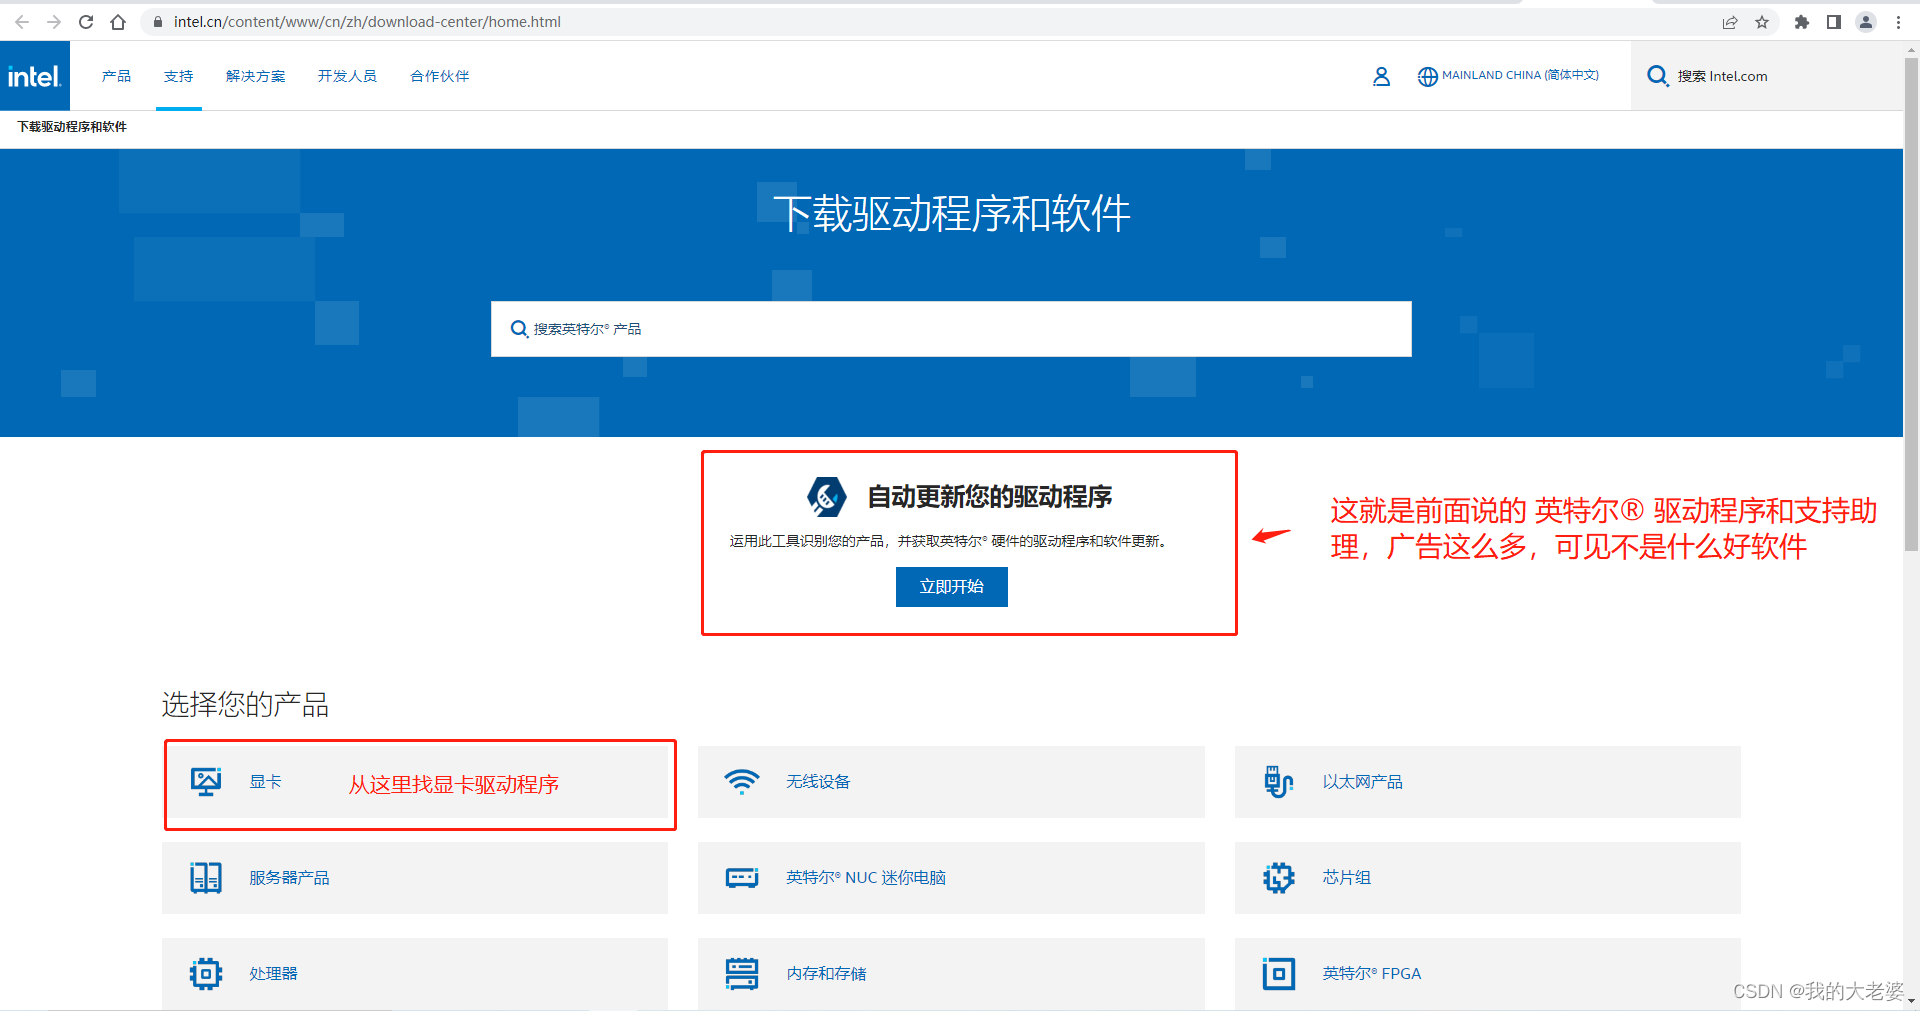Bookmark this page with the star icon
This screenshot has width=1920, height=1011.
1762,22
